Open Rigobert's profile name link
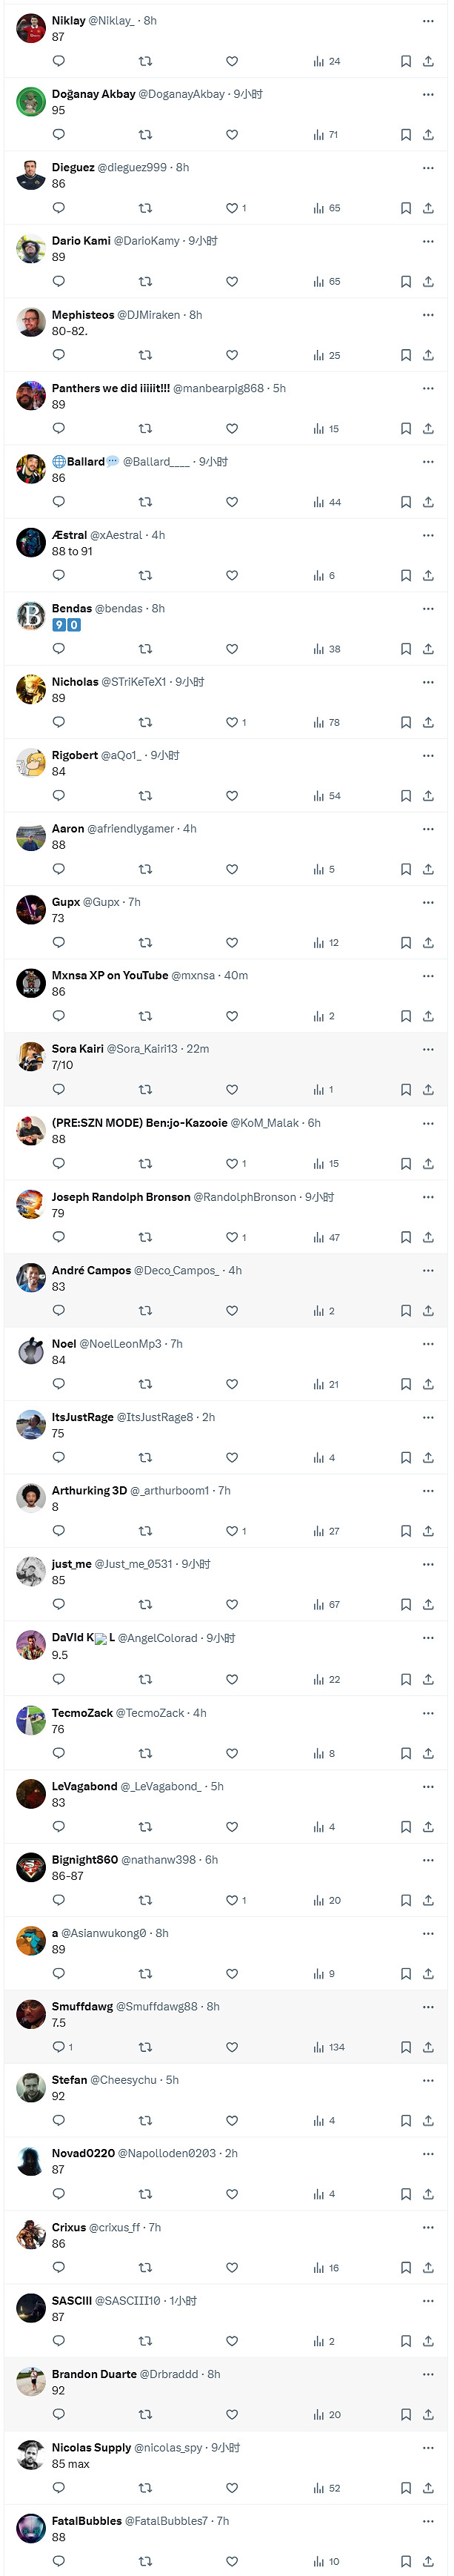The image size is (454, 2576). click(x=75, y=755)
